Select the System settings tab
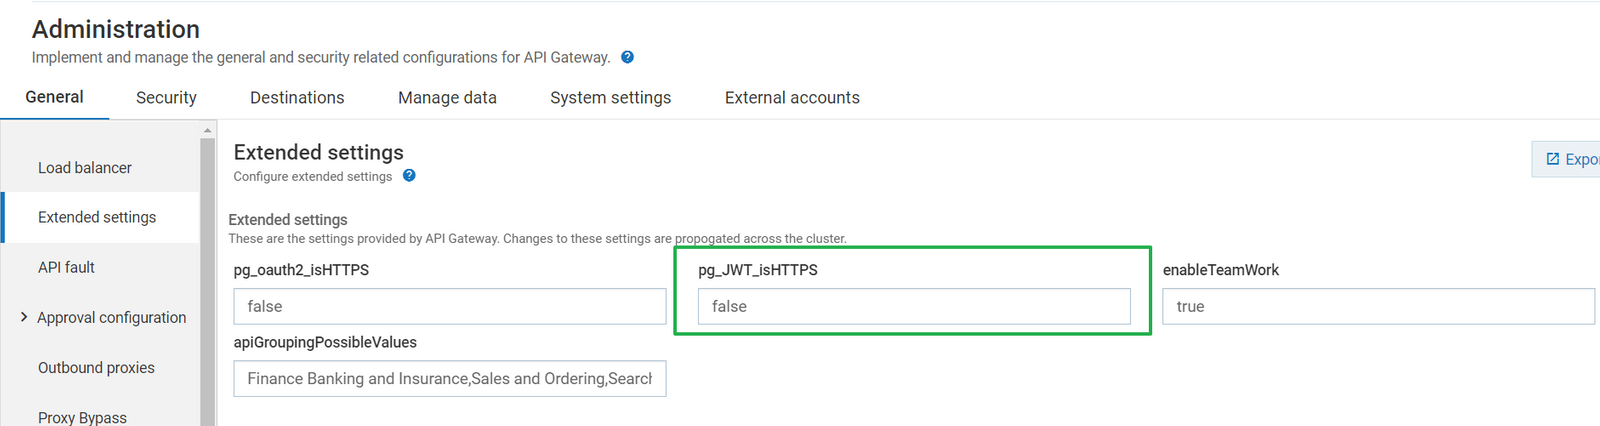The image size is (1600, 426). coord(610,97)
